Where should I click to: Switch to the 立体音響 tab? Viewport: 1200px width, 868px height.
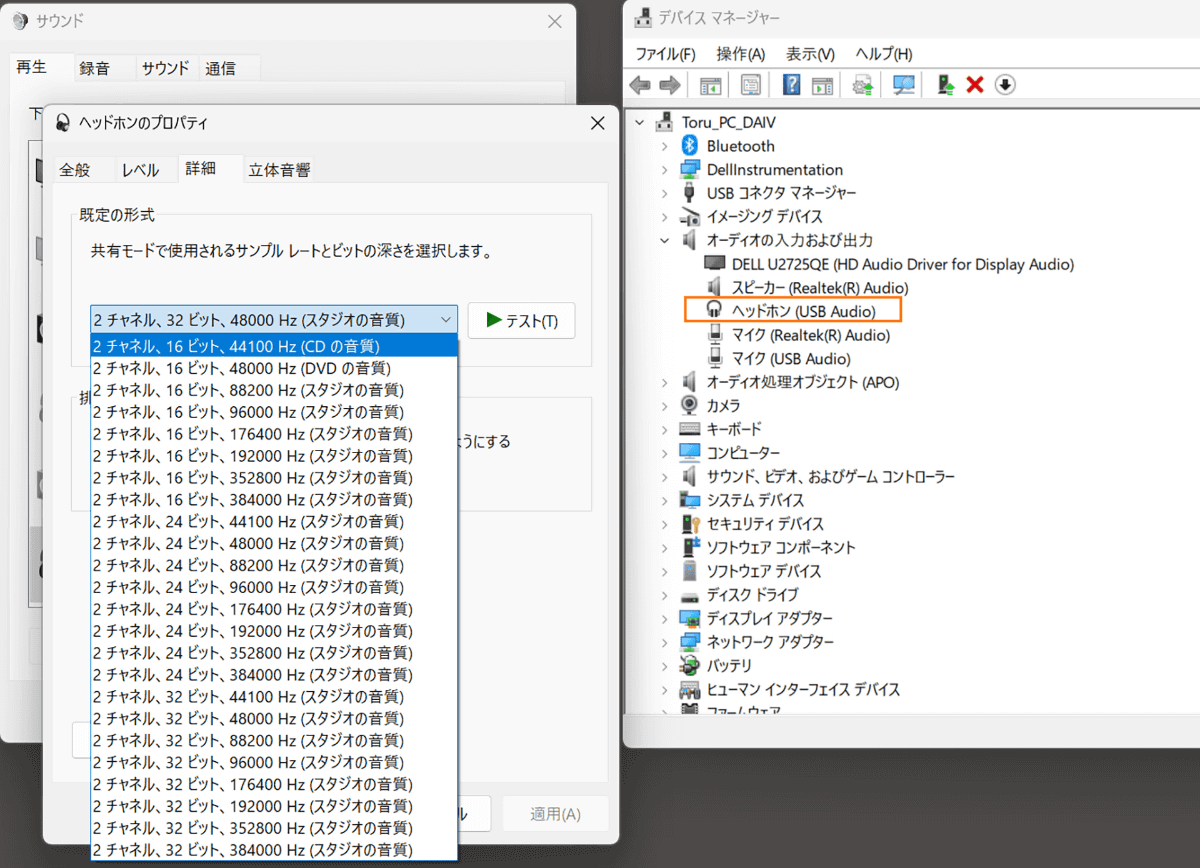(x=279, y=170)
